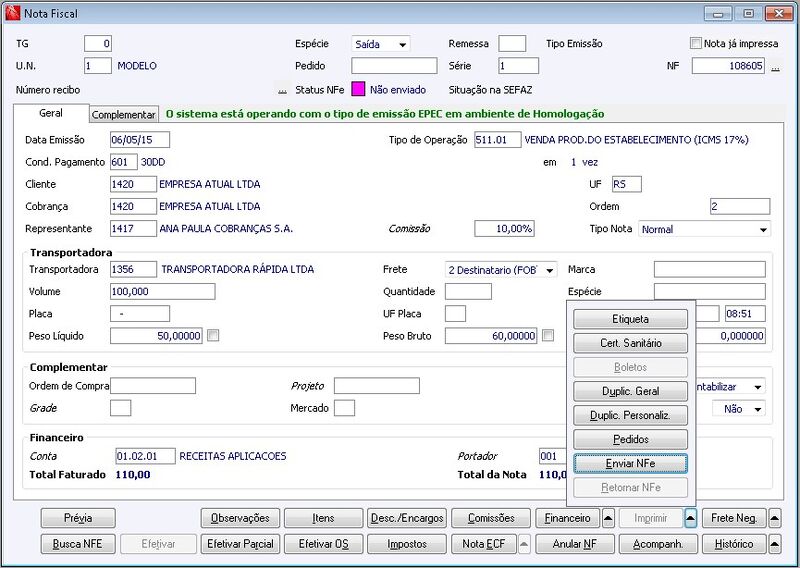Click the Acompanh. button
800x568 pixels.
658,545
